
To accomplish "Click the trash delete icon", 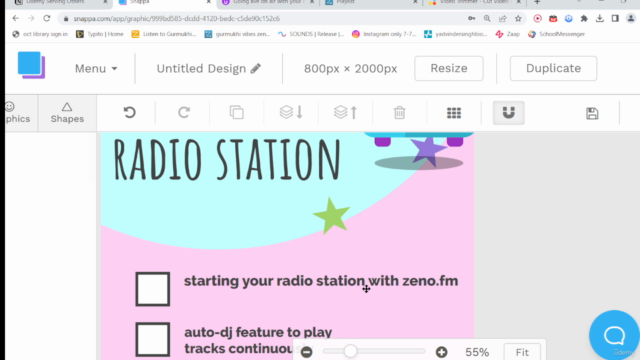I will [399, 113].
